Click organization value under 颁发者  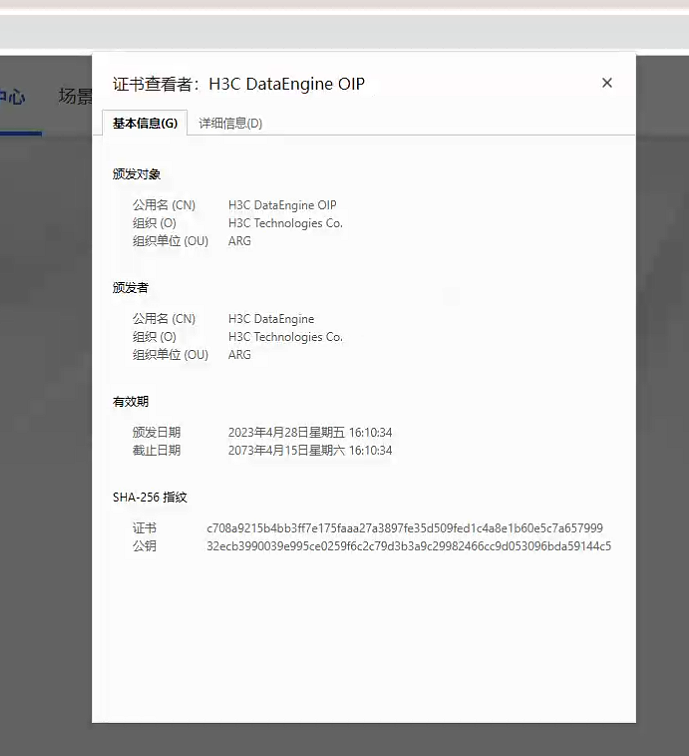[285, 337]
